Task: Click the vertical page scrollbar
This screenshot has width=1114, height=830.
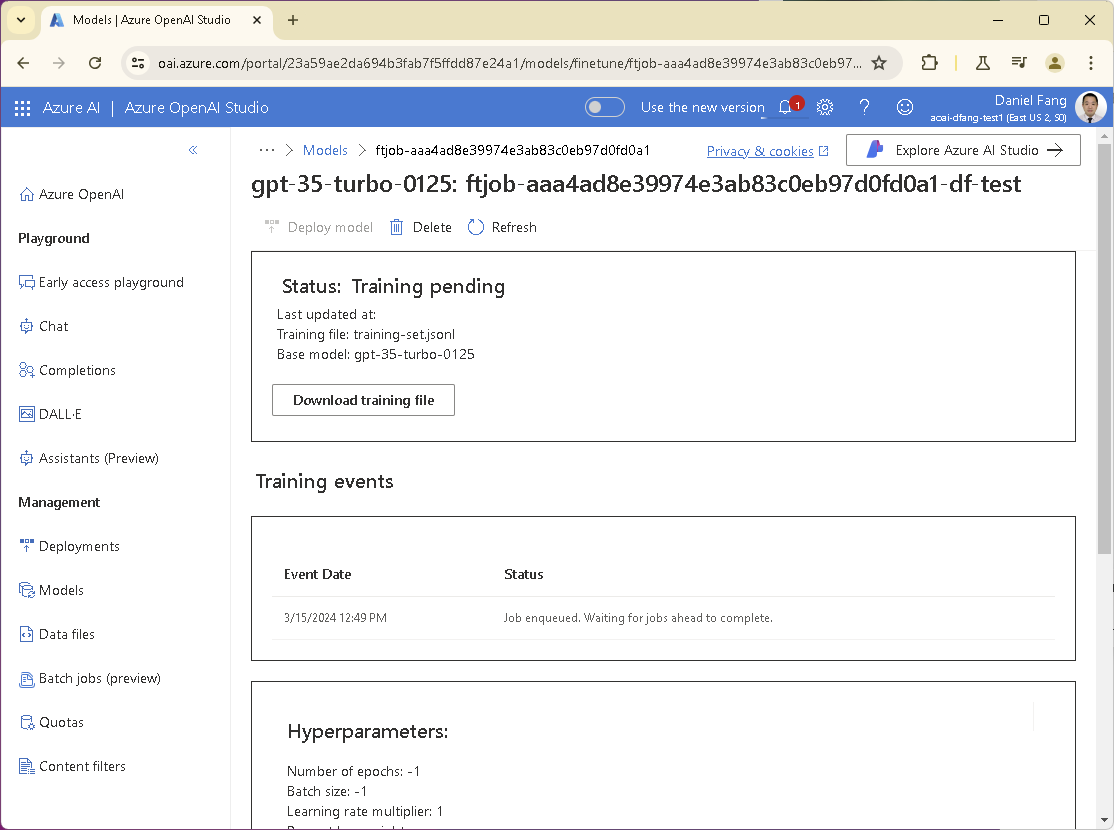Action: click(1104, 348)
